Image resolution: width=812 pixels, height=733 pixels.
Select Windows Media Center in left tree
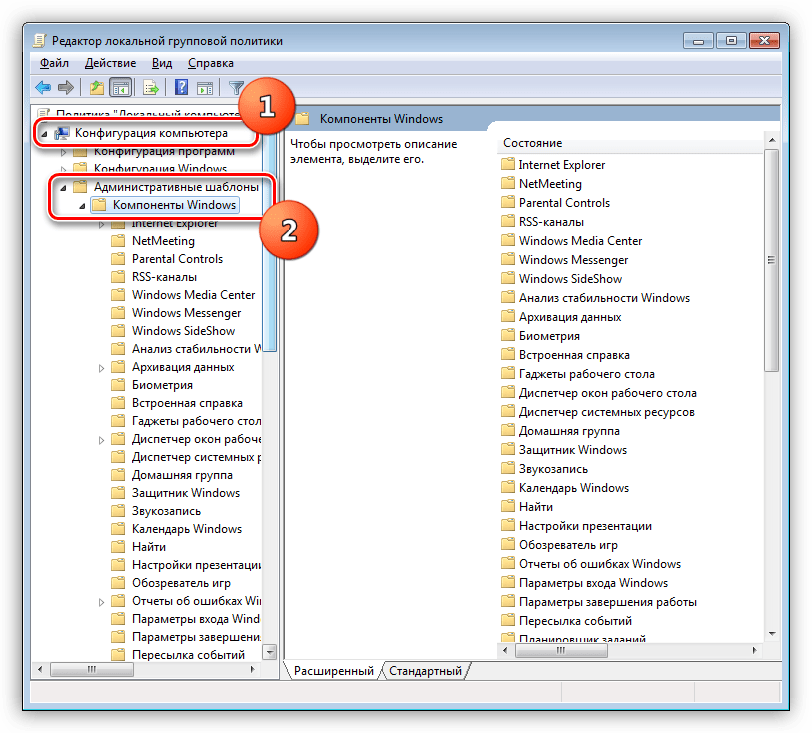[193, 295]
